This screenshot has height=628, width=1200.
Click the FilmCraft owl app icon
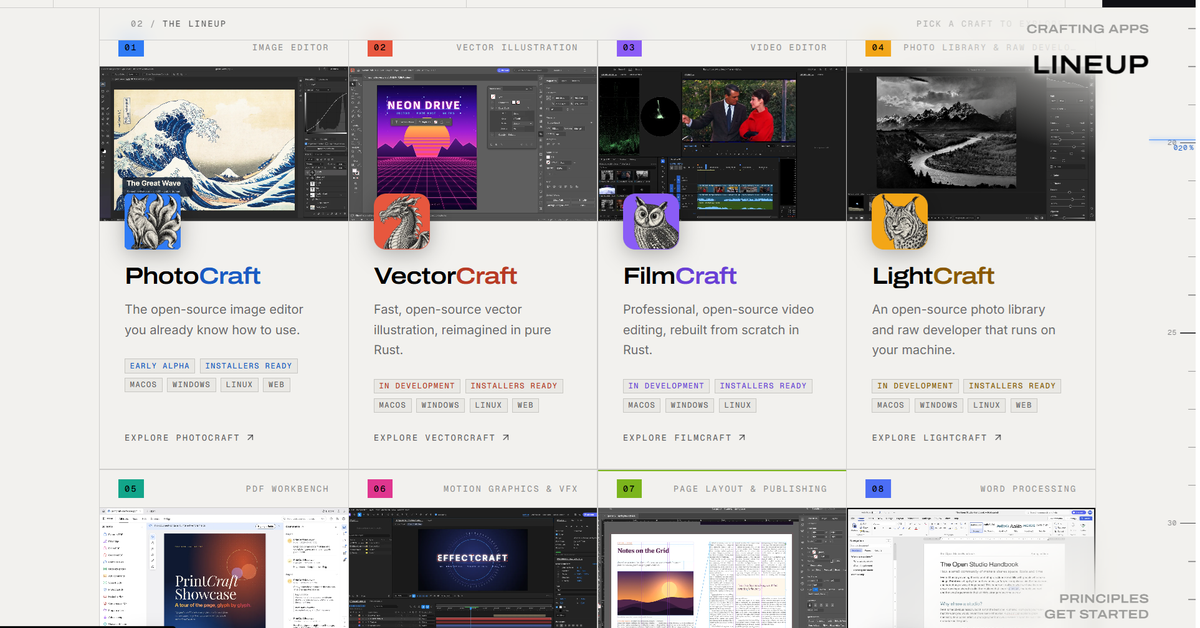coord(651,222)
